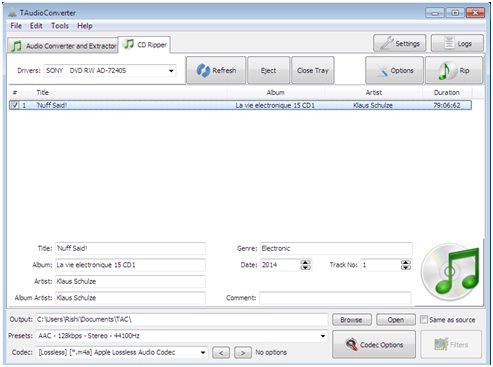Click the Comment input field
The image size is (493, 367).
pos(335,298)
